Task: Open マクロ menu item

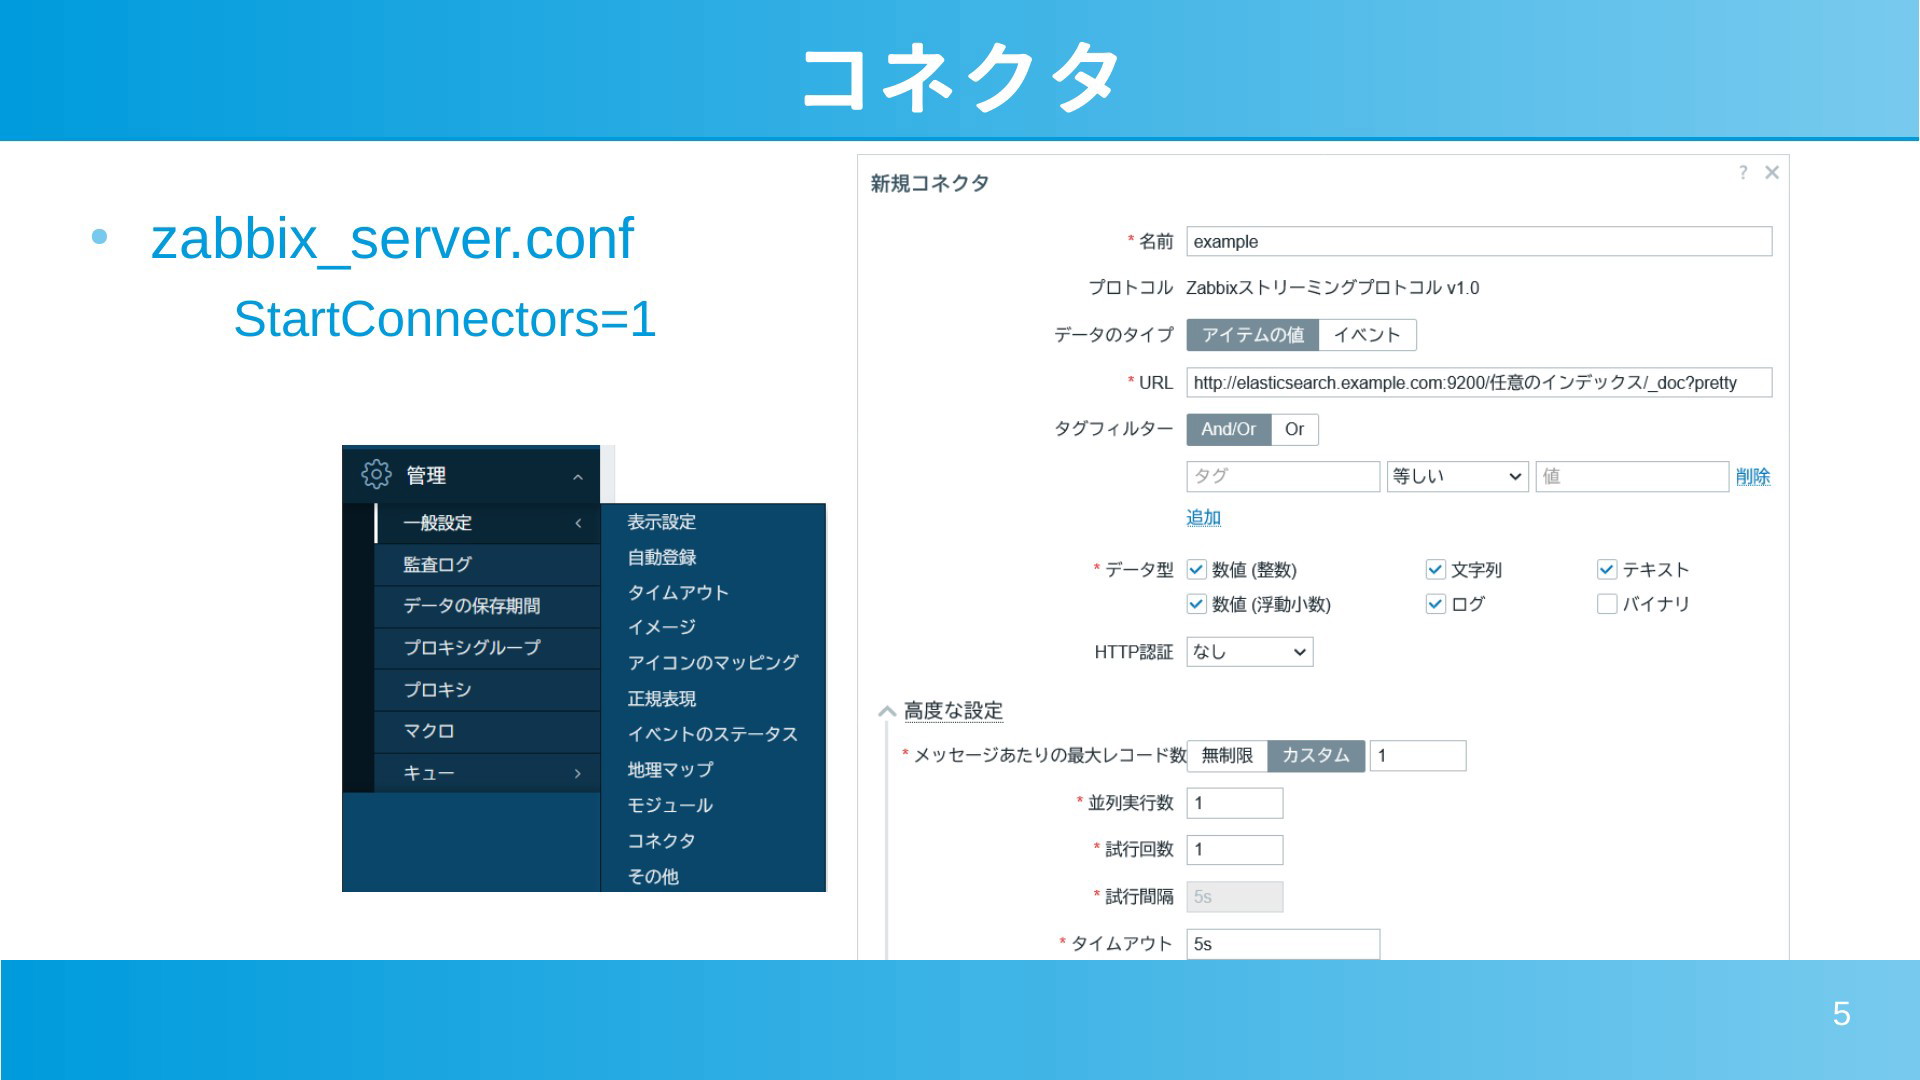Action: pos(488,731)
